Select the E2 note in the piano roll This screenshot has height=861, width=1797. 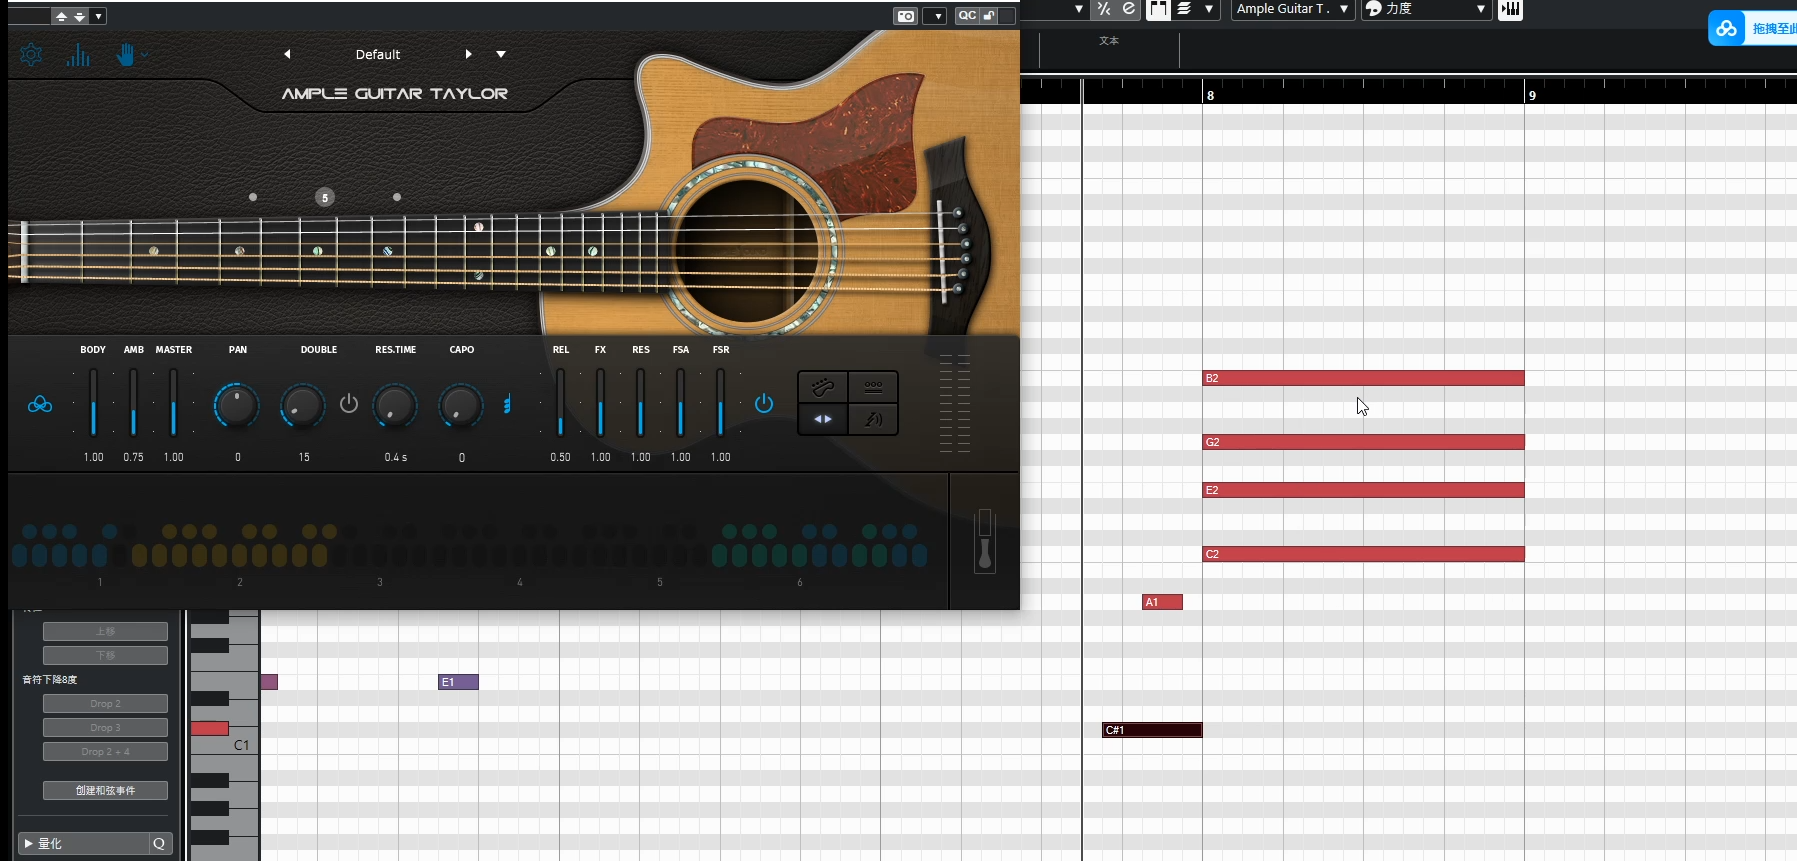coord(1363,490)
